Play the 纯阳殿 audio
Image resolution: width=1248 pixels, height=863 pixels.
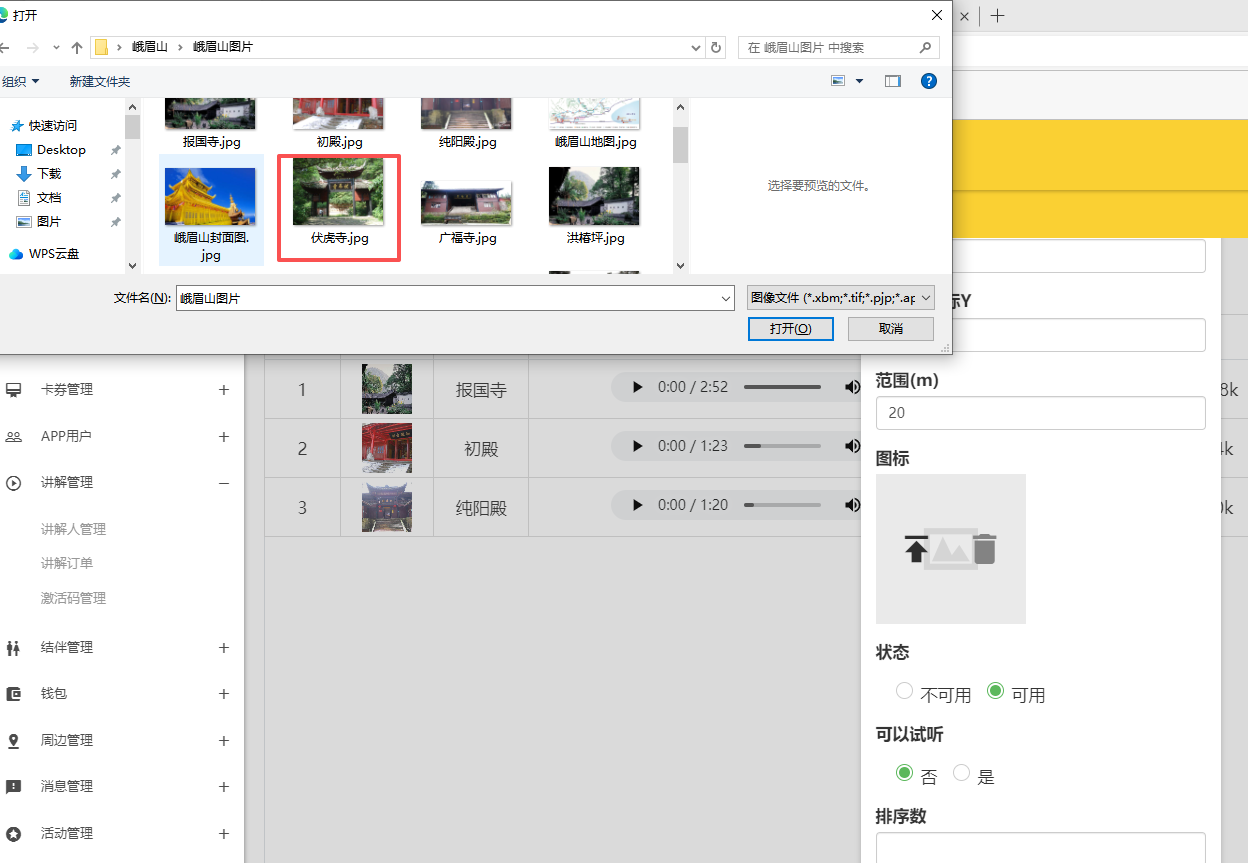pos(638,505)
